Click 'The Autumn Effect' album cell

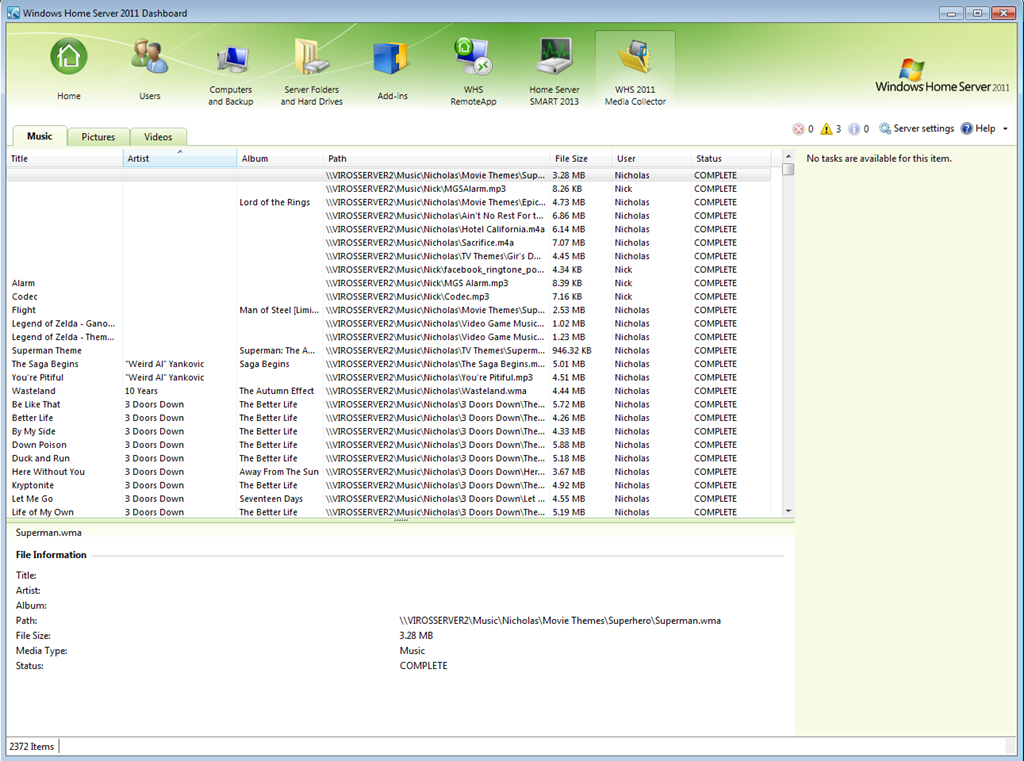point(276,391)
